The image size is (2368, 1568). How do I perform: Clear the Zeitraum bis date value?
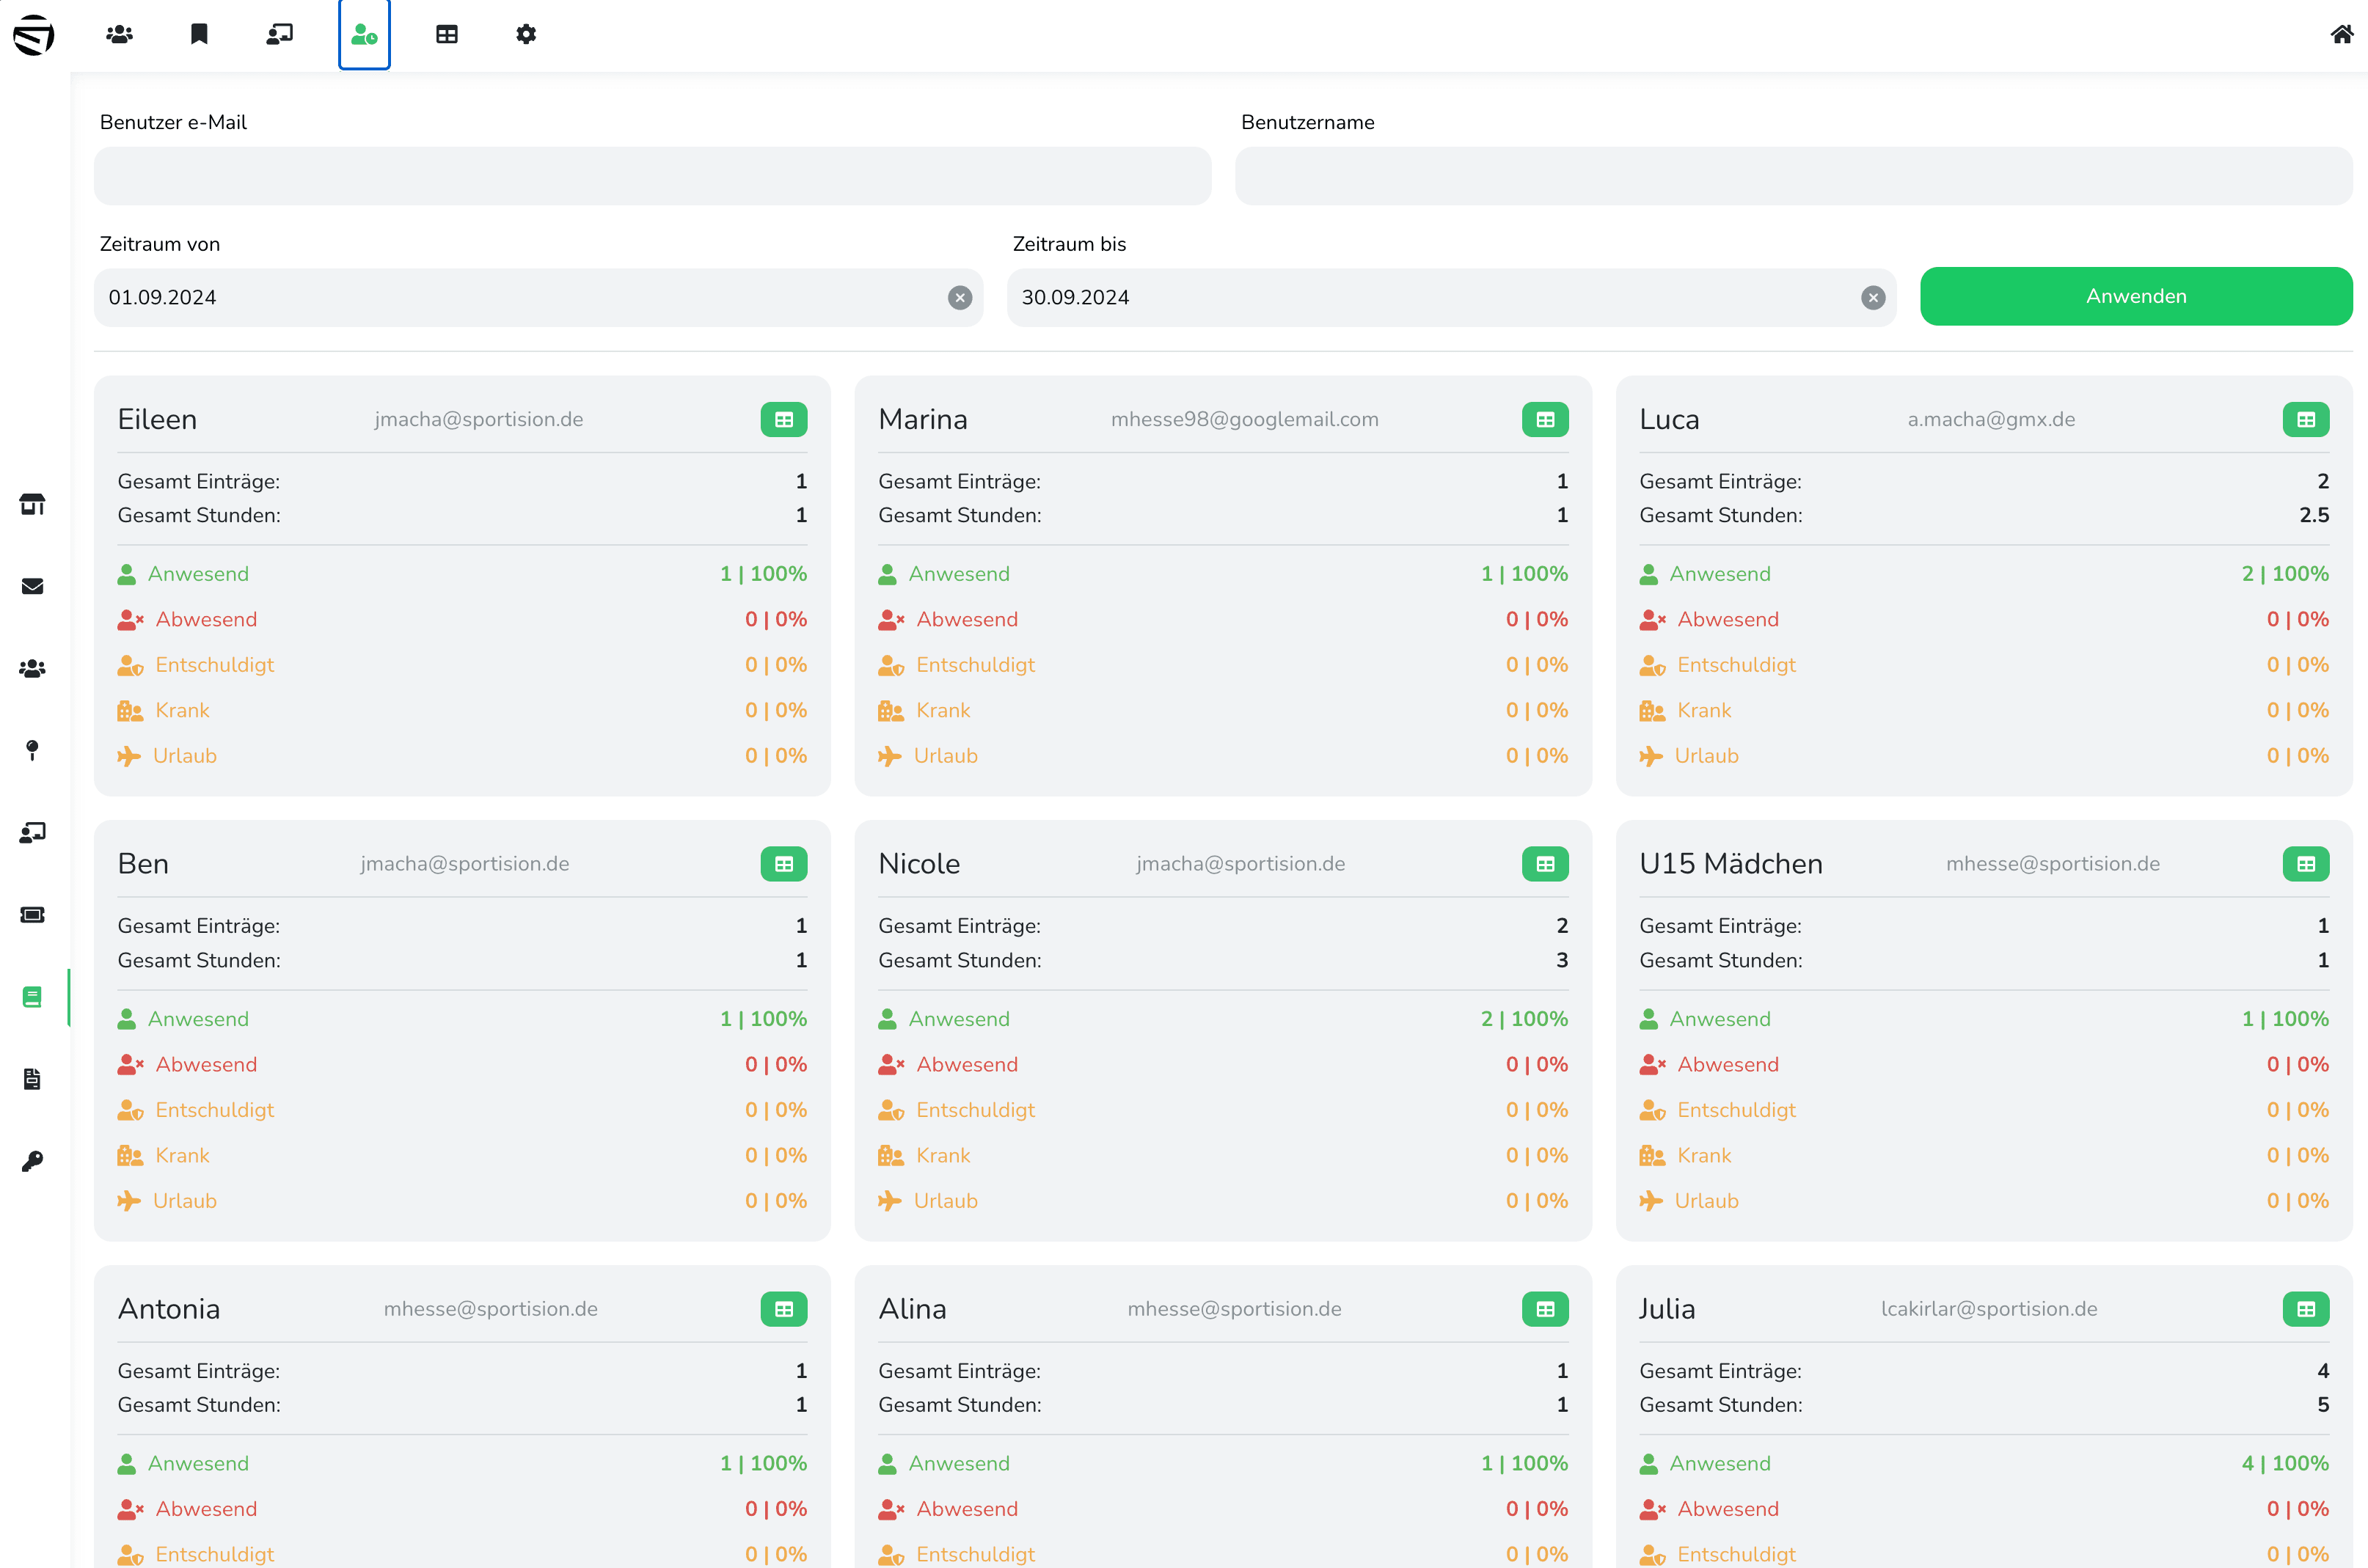point(1872,297)
